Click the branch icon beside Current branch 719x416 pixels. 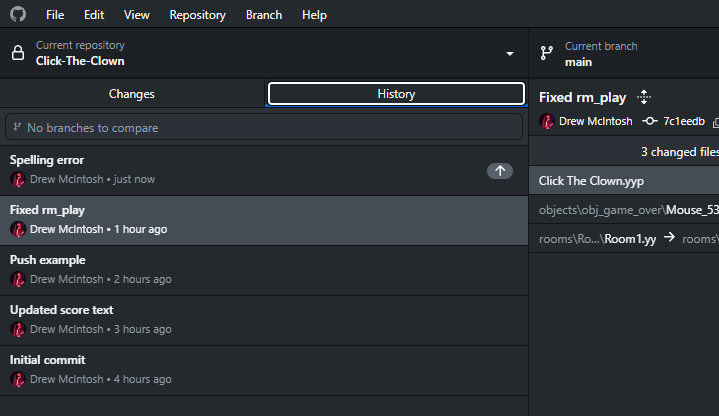547,53
